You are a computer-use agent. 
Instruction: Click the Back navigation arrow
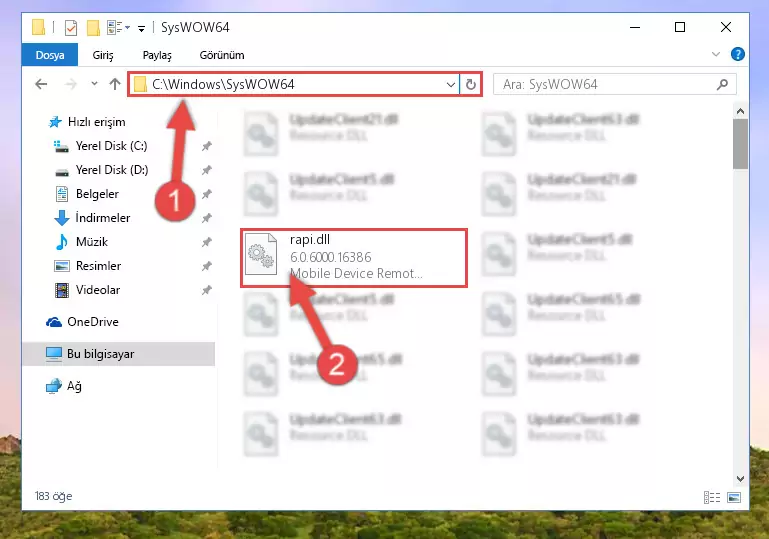click(41, 84)
